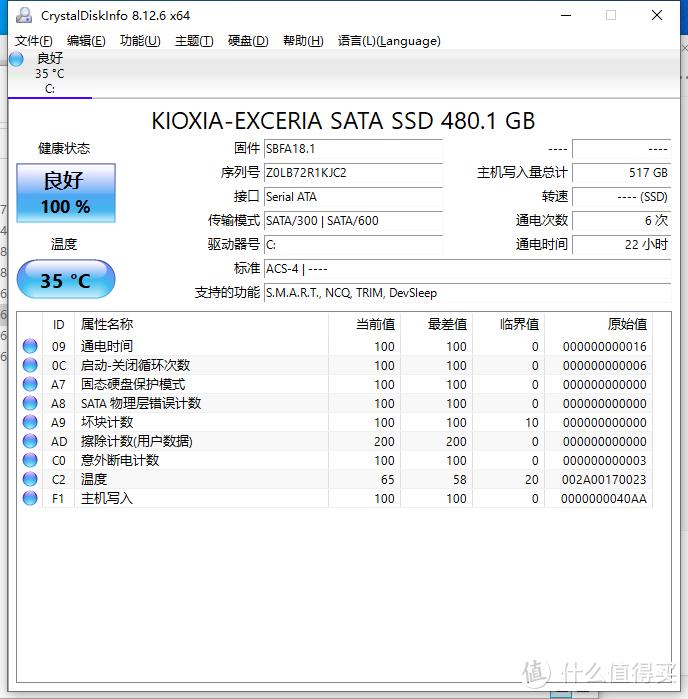Open the 编辑(E) menu
The image size is (688, 699).
click(86, 41)
